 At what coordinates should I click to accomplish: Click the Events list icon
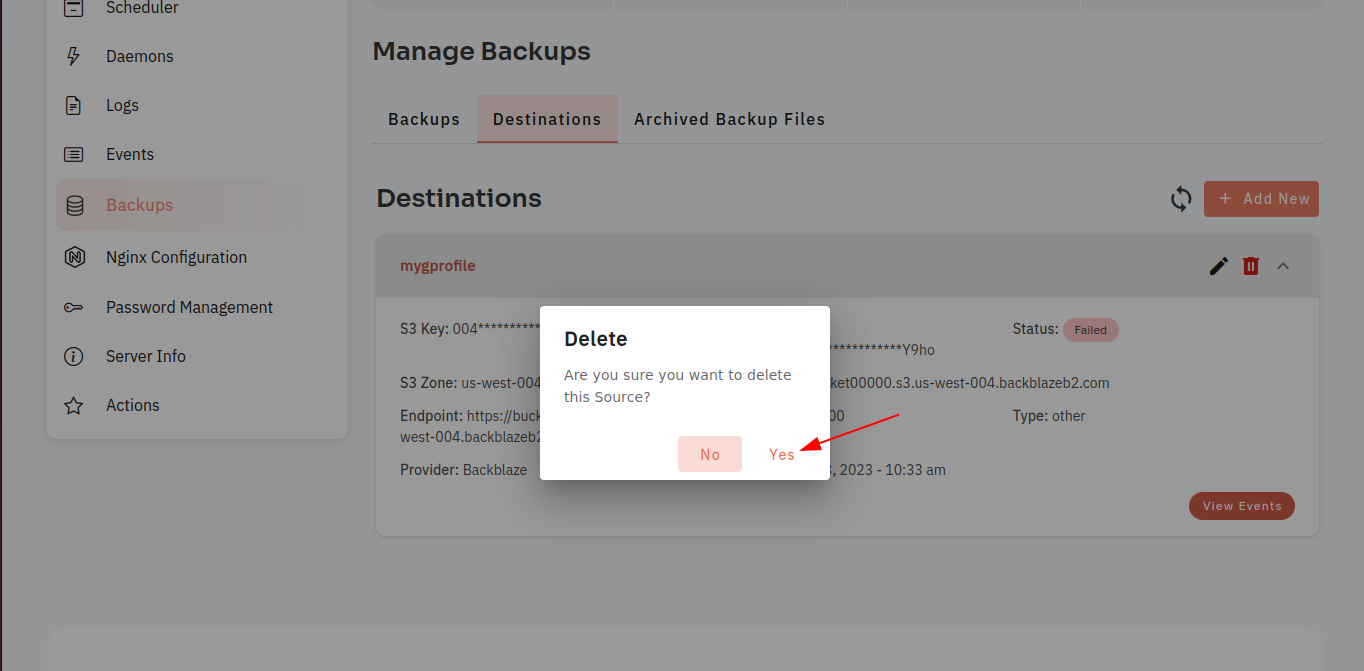[x=73, y=154]
